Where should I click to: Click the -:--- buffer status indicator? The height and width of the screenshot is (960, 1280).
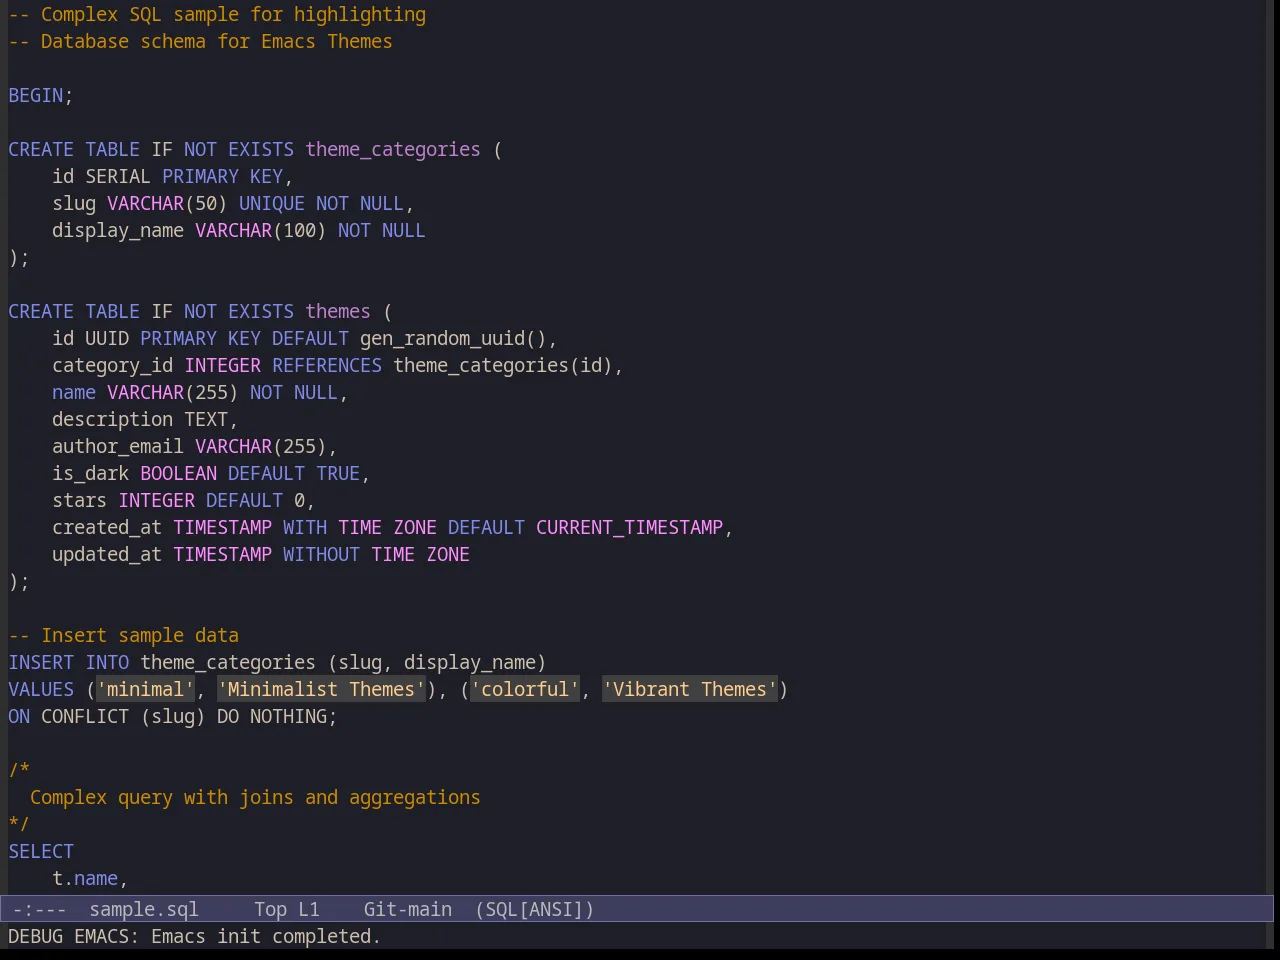click(x=40, y=909)
